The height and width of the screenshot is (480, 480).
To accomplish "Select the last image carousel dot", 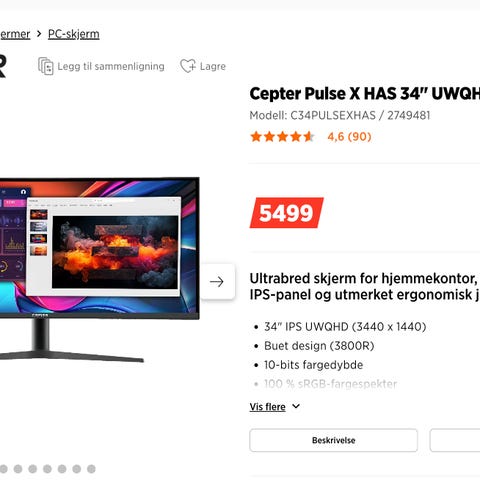I will (91, 469).
